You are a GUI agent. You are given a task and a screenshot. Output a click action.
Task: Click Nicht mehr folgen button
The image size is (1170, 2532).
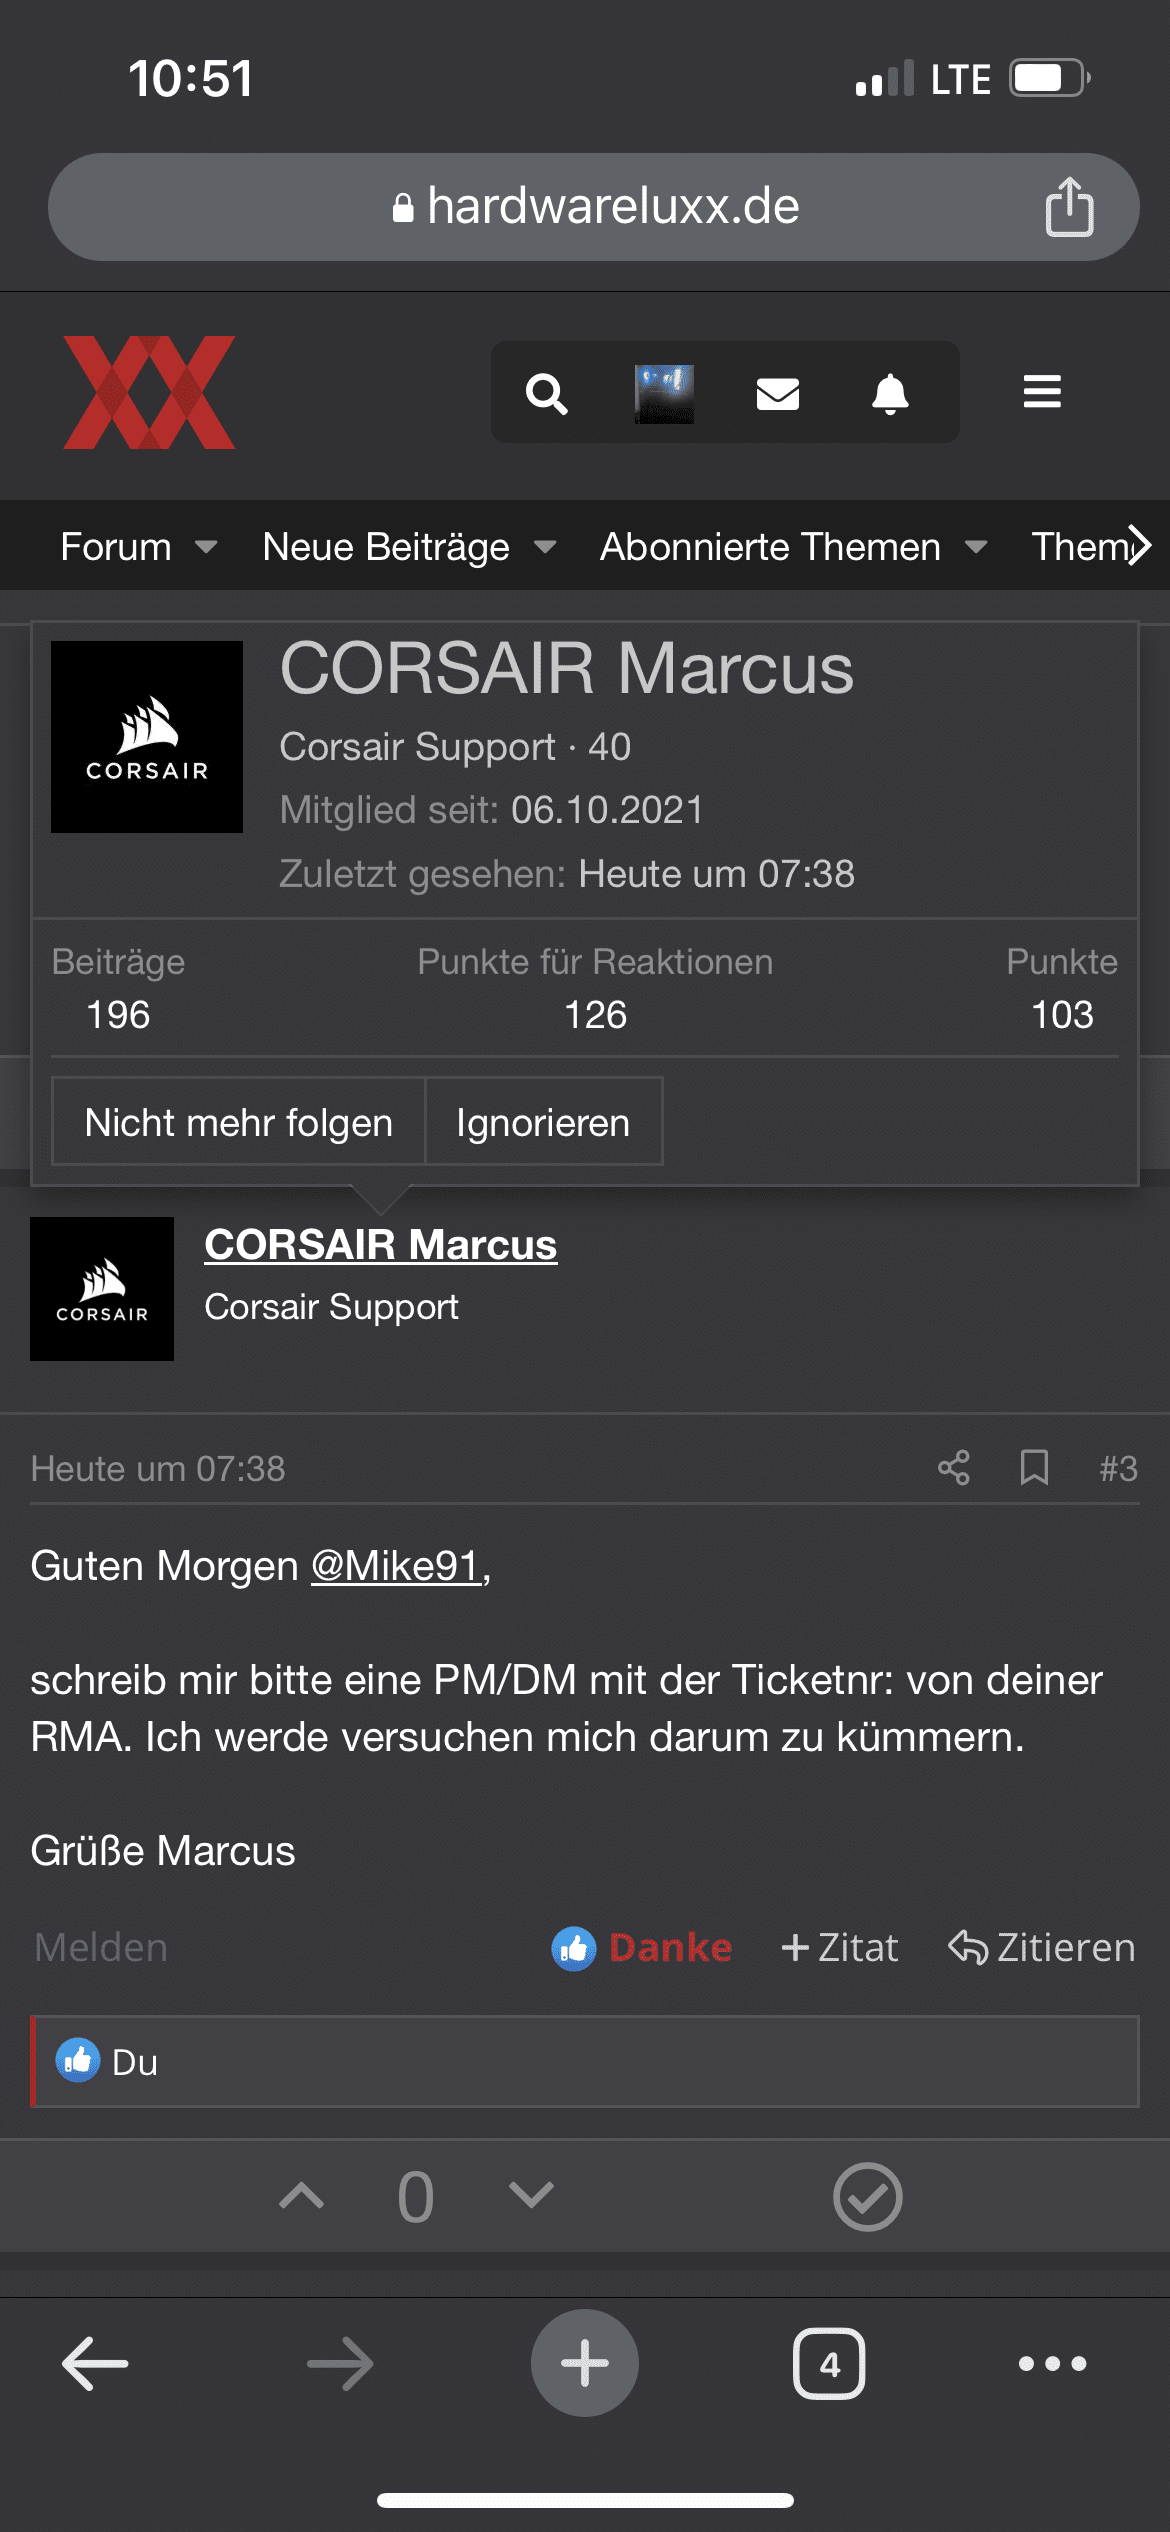coord(238,1122)
